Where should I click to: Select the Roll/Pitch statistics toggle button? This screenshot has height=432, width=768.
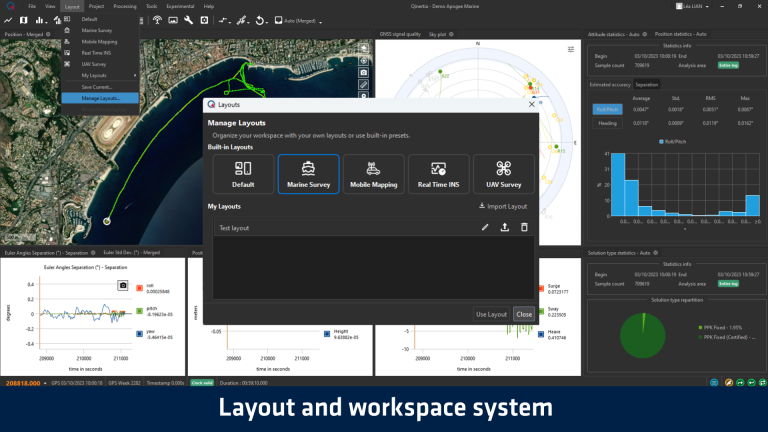tap(607, 109)
